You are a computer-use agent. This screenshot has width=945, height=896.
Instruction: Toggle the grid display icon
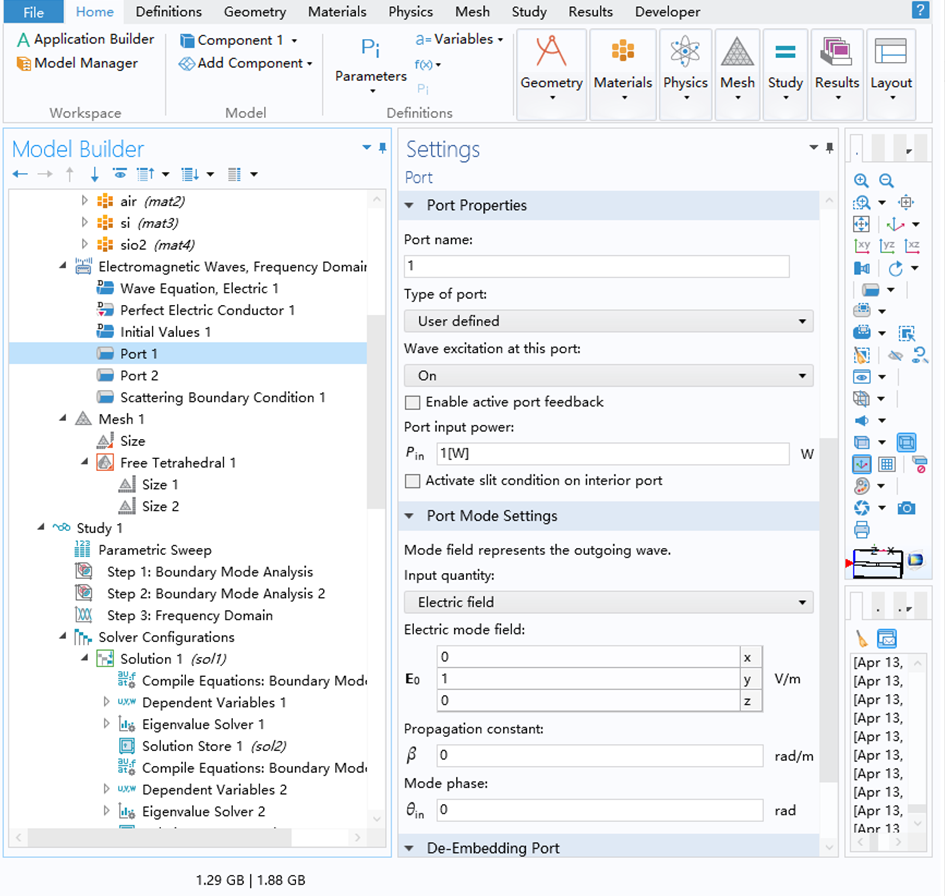click(x=886, y=464)
